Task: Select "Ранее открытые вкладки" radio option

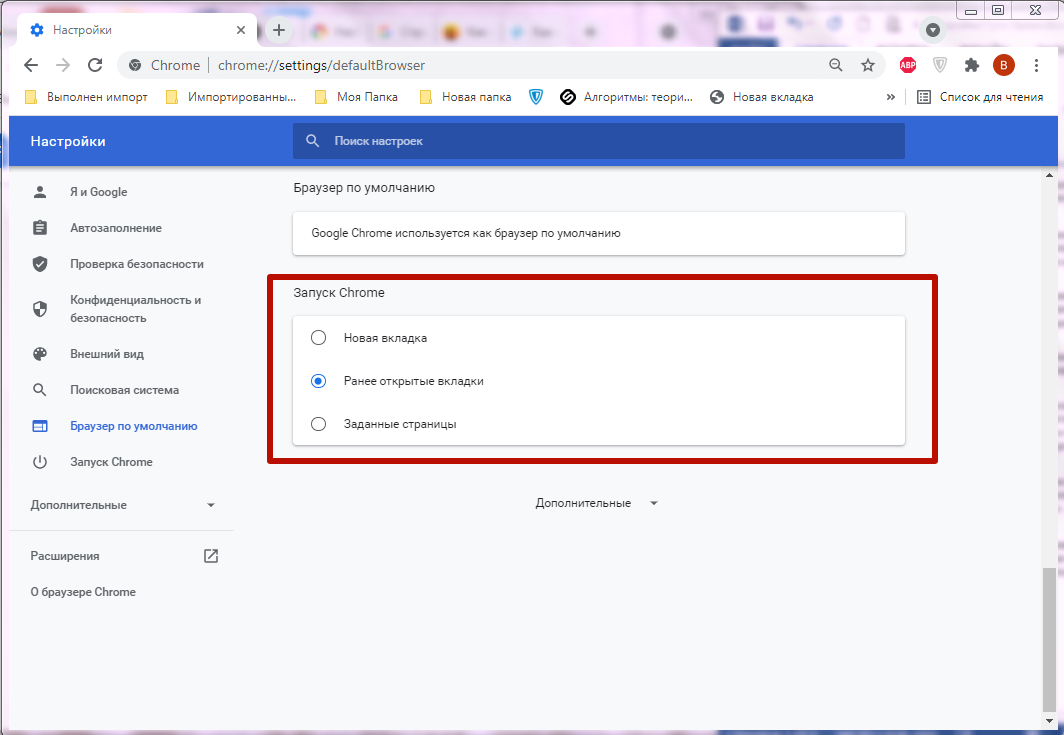Action: click(319, 381)
